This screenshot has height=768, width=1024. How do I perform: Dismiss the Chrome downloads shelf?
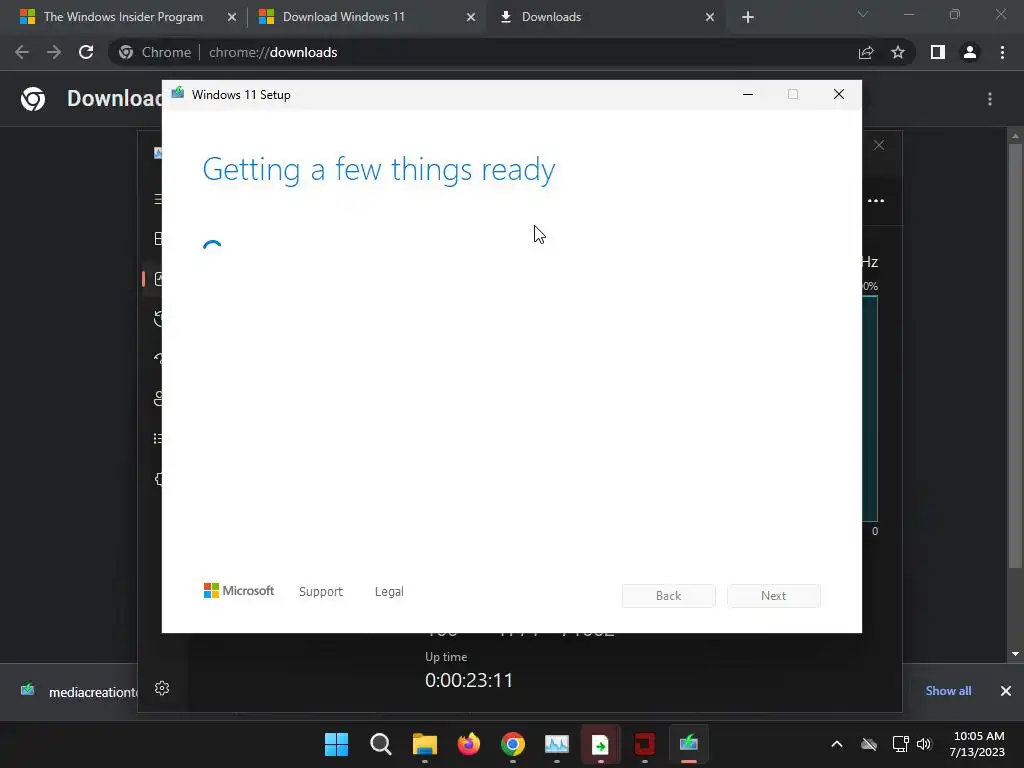1006,691
